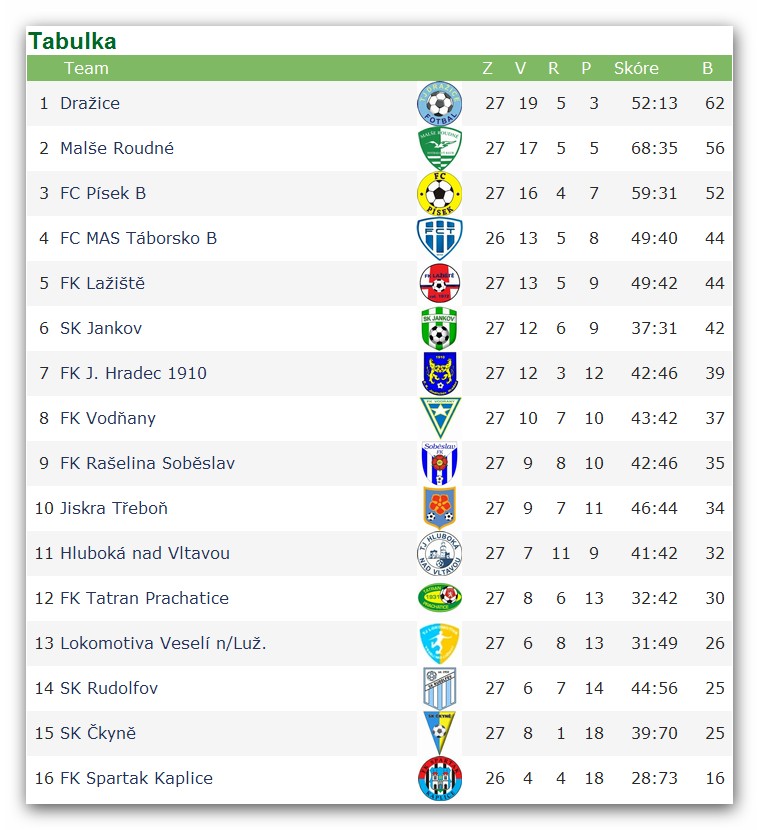Sort by the Skóre column header
This screenshot has height=830, width=759.
click(x=636, y=68)
